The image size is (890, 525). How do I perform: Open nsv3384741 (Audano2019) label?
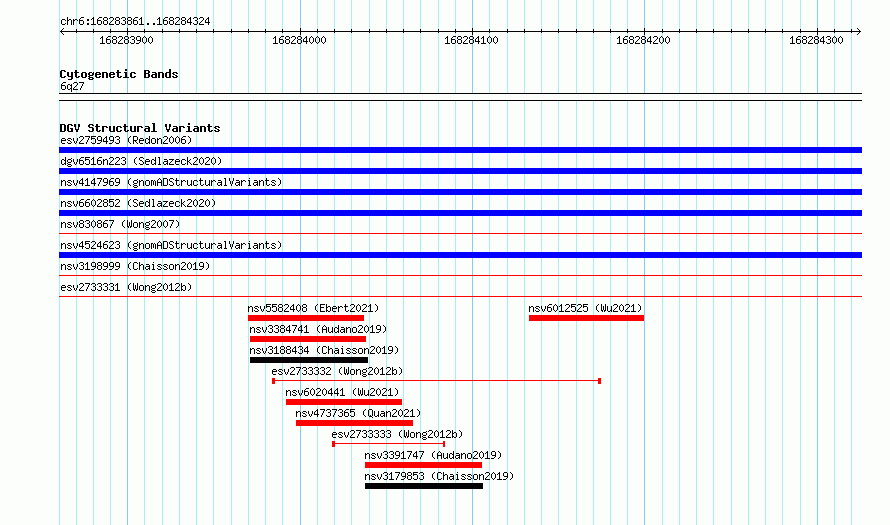point(318,329)
